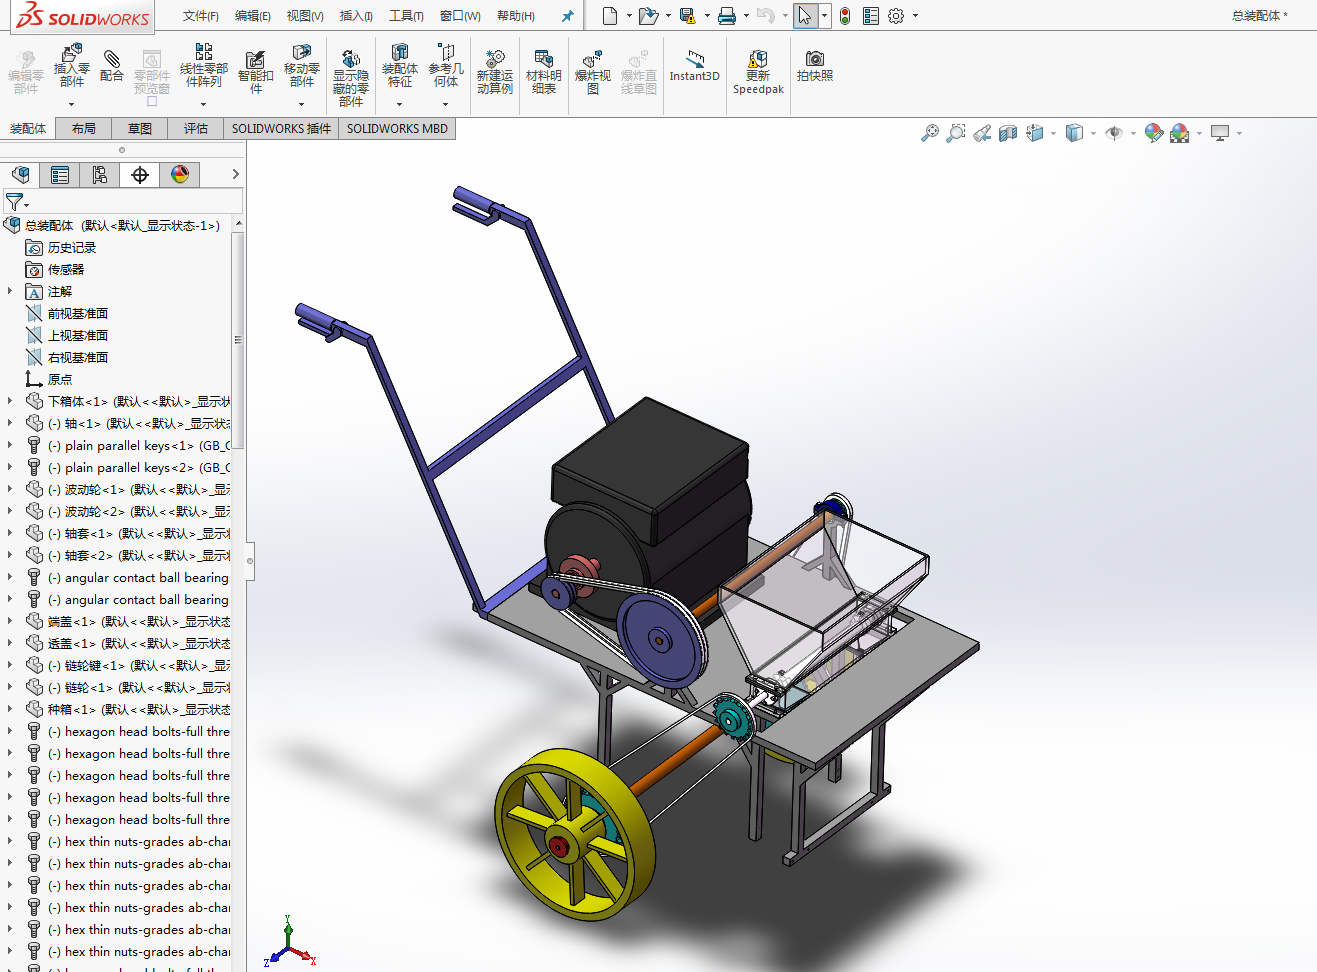The width and height of the screenshot is (1317, 972).
Task: Select the Mate tool in toolbar
Action: (x=112, y=66)
